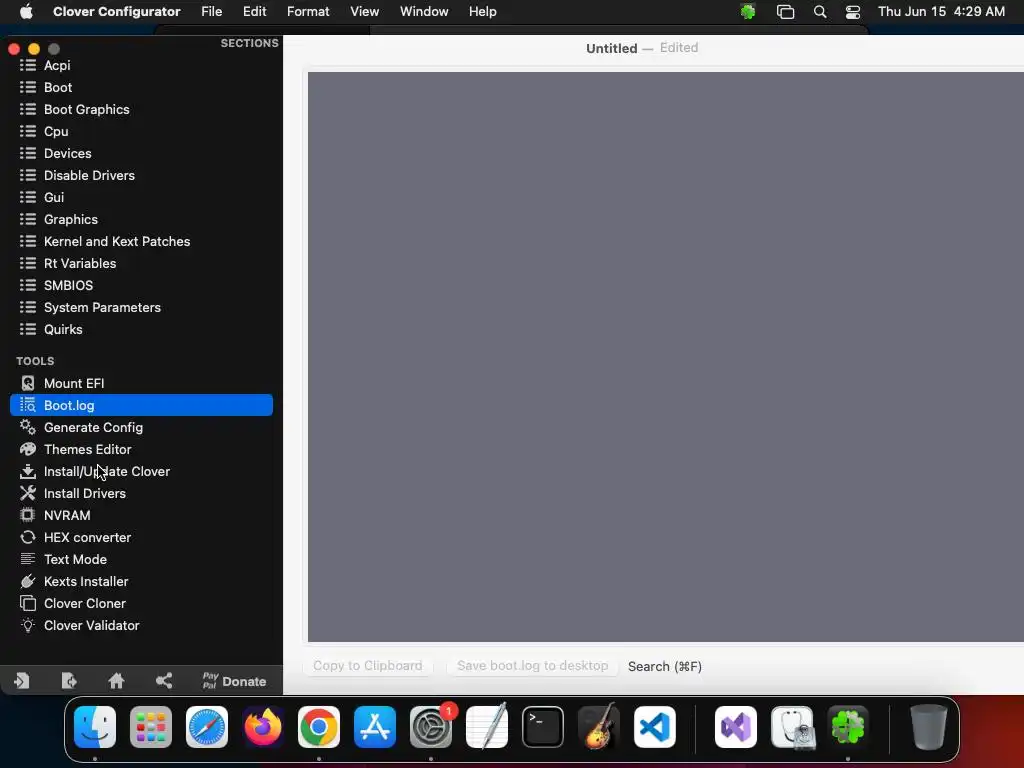Click the Mount EFI disk icon
The width and height of the screenshot is (1024, 768).
click(27, 383)
